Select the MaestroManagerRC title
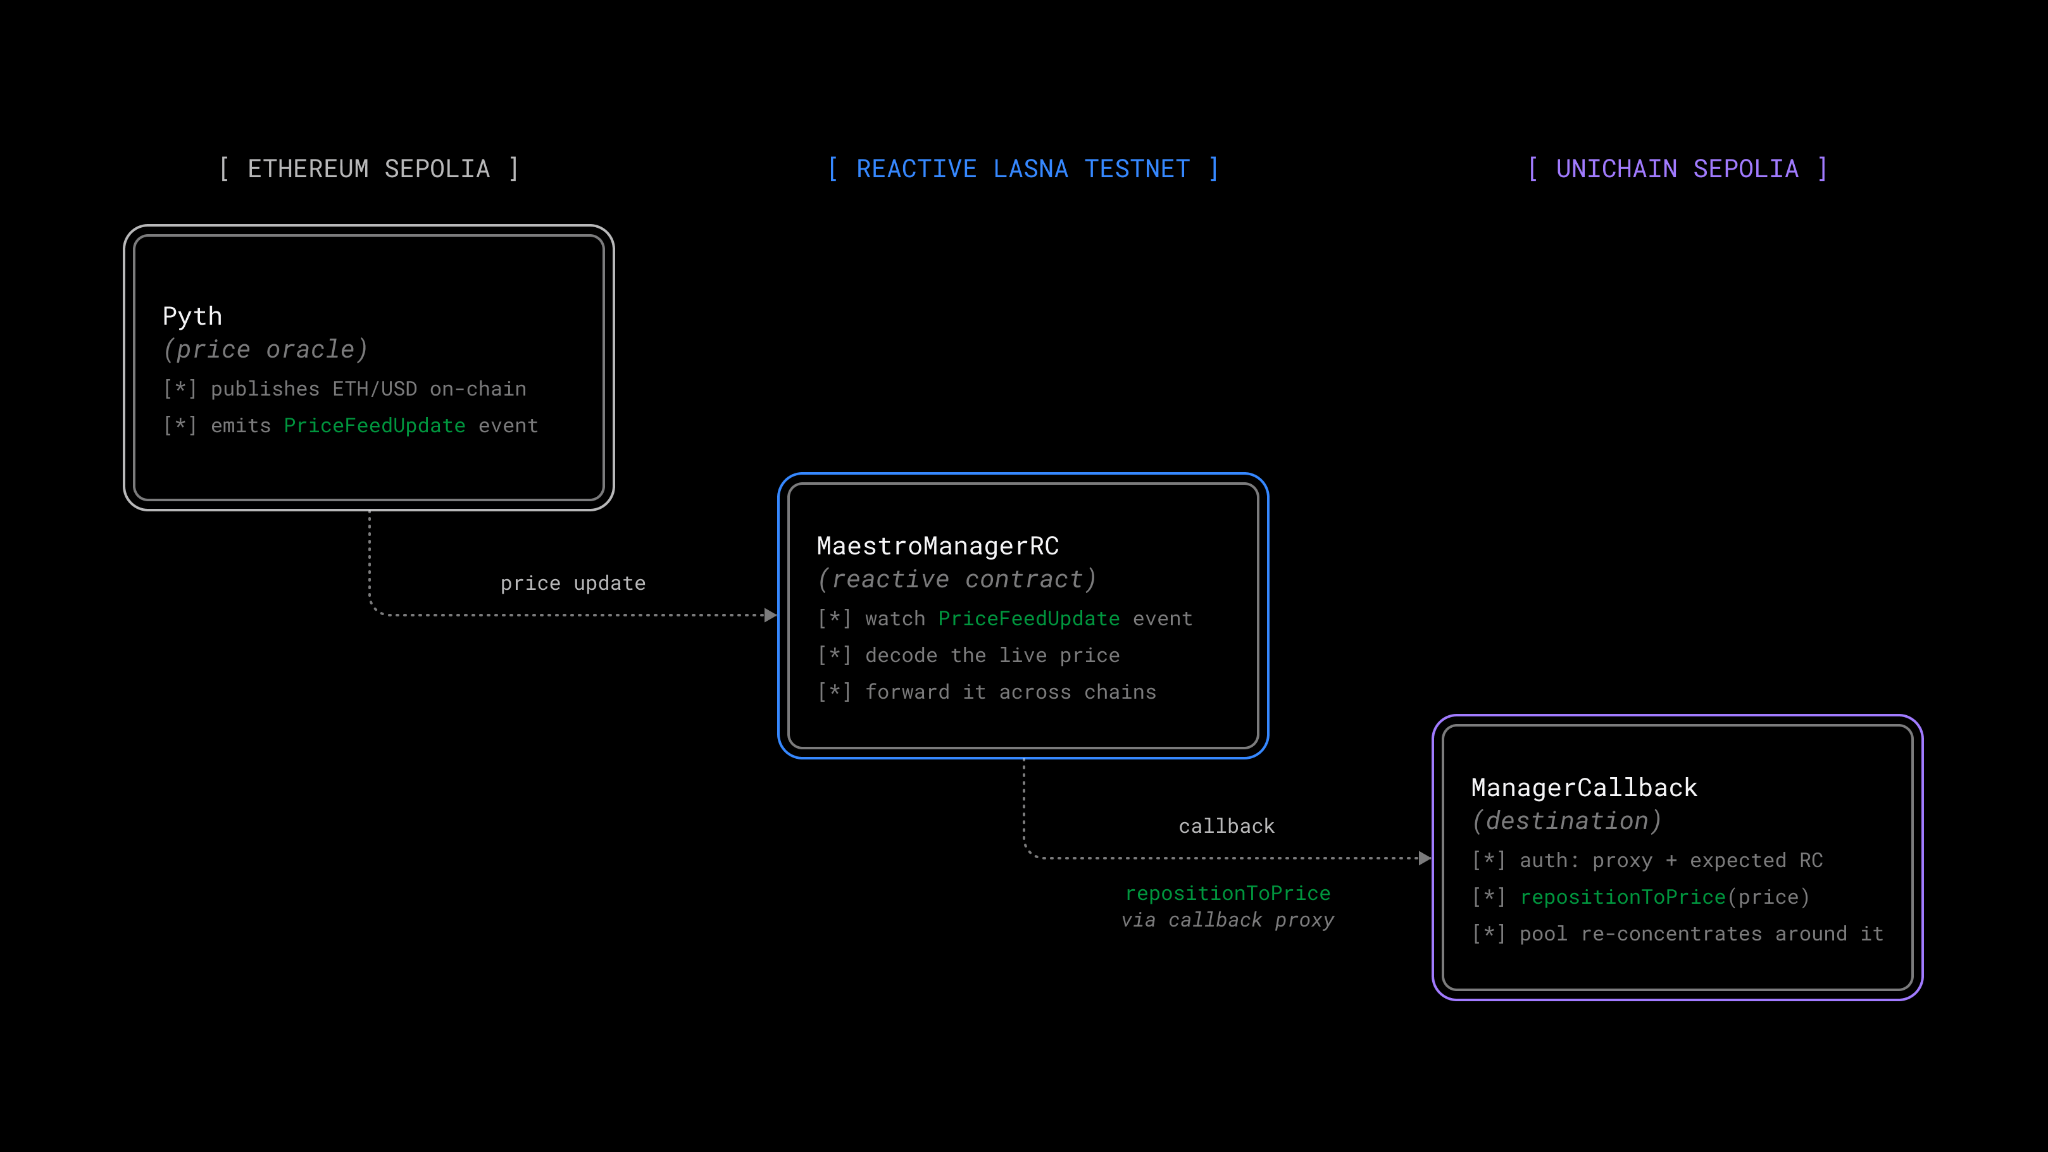 pyautogui.click(x=938, y=546)
